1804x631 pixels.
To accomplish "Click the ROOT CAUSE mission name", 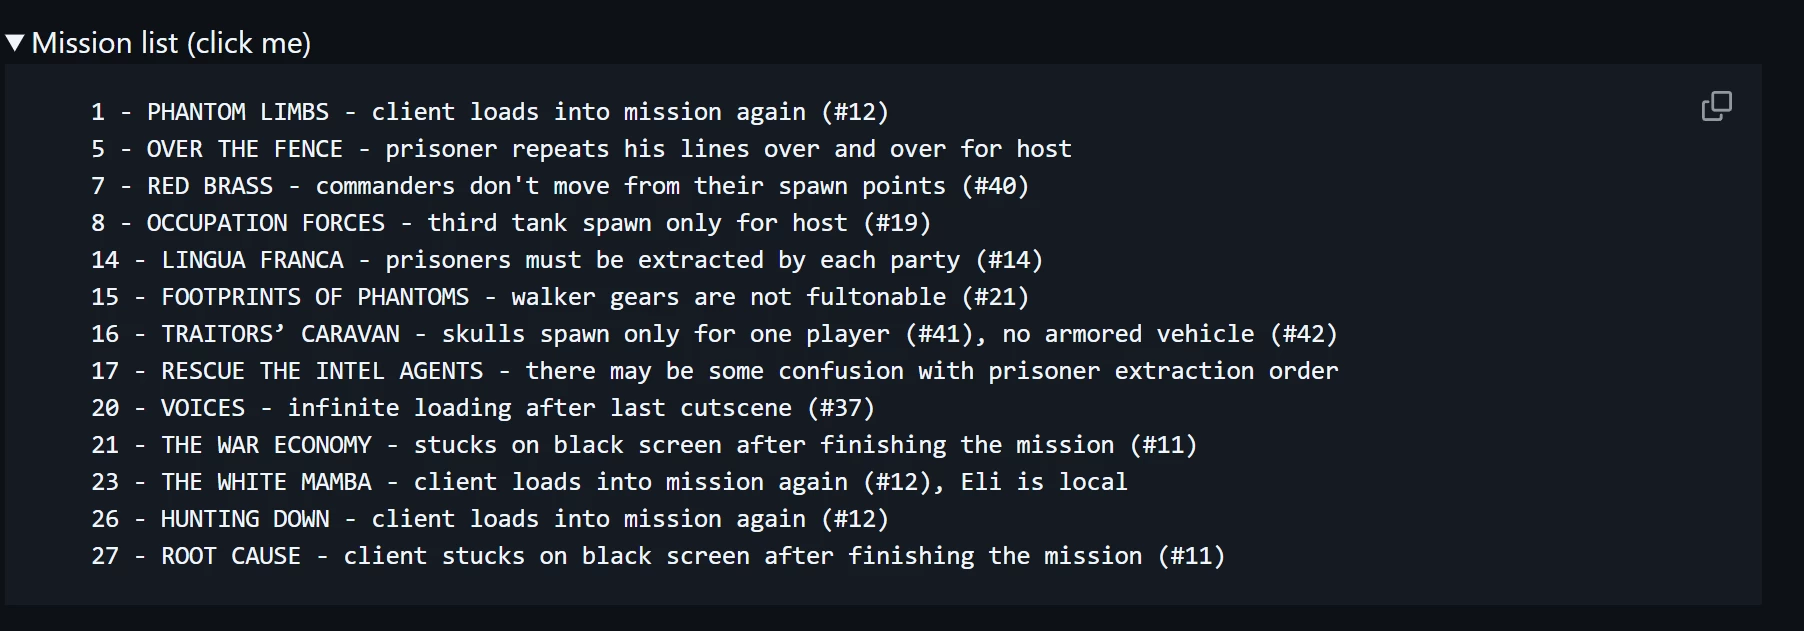I will [x=230, y=556].
